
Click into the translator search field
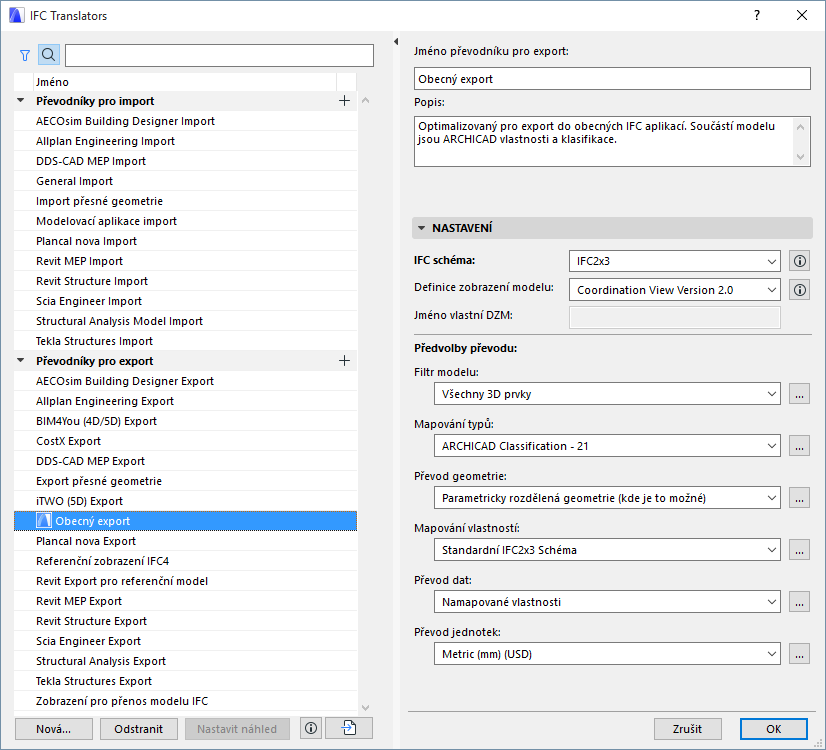(x=219, y=55)
